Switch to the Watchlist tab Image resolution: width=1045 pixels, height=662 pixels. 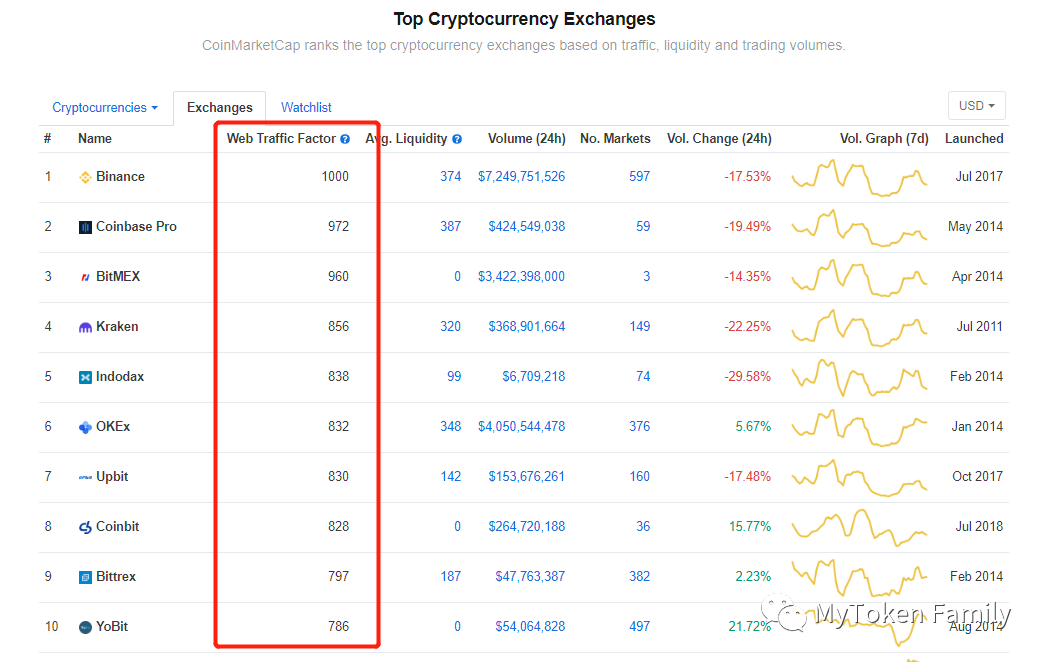[x=306, y=107]
